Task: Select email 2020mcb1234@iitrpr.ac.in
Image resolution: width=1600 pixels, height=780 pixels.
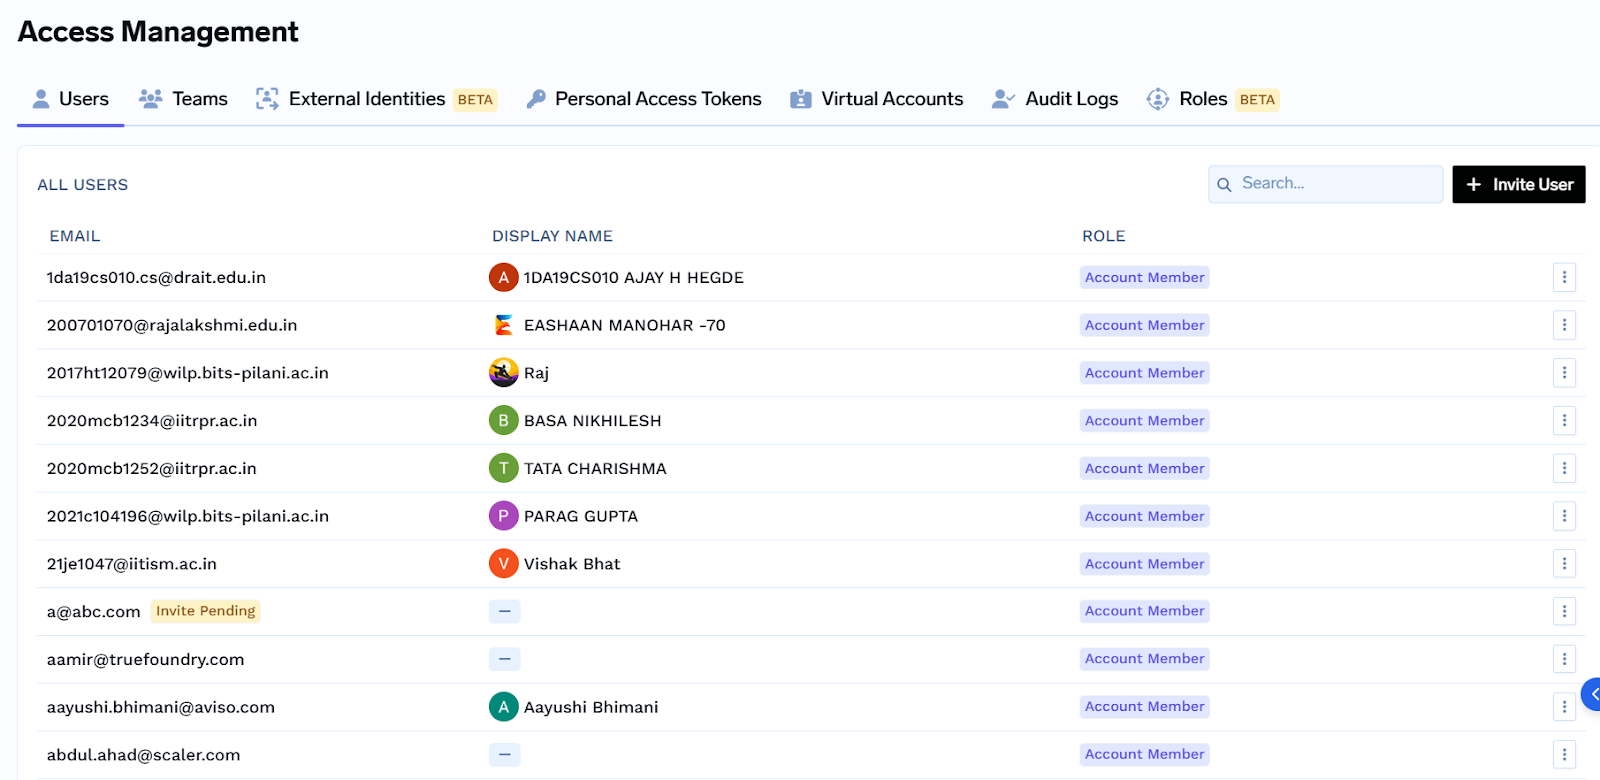Action: click(x=152, y=421)
